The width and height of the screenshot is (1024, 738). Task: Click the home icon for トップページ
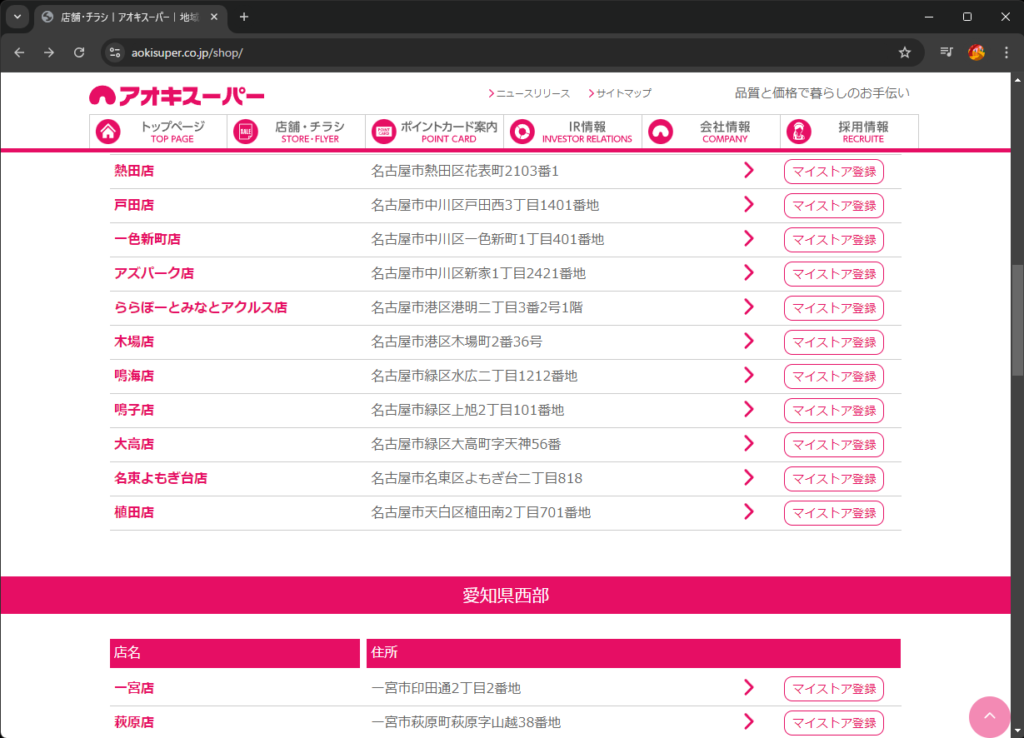pos(108,131)
